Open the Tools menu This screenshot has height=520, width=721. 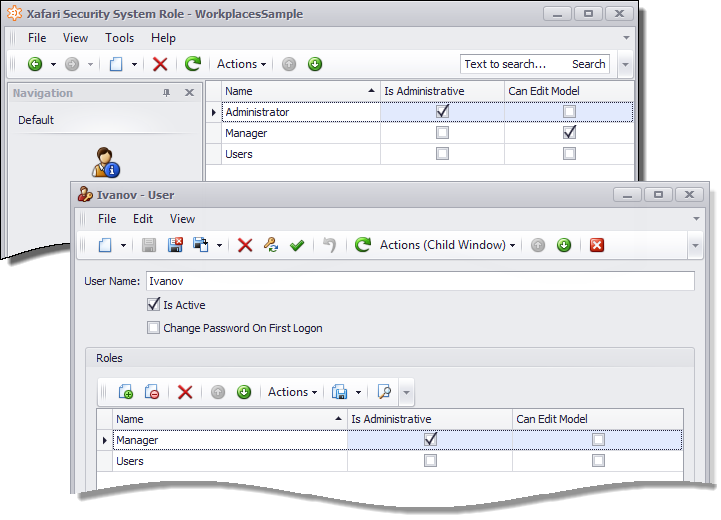[x=120, y=38]
